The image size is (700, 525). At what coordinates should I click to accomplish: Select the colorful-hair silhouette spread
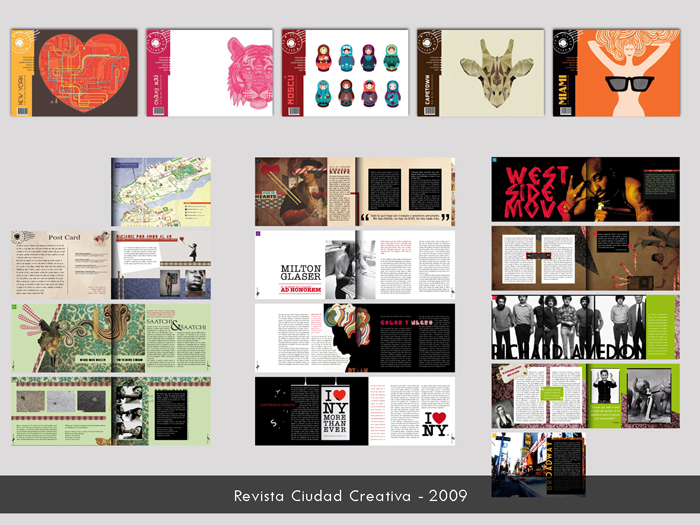(354, 338)
